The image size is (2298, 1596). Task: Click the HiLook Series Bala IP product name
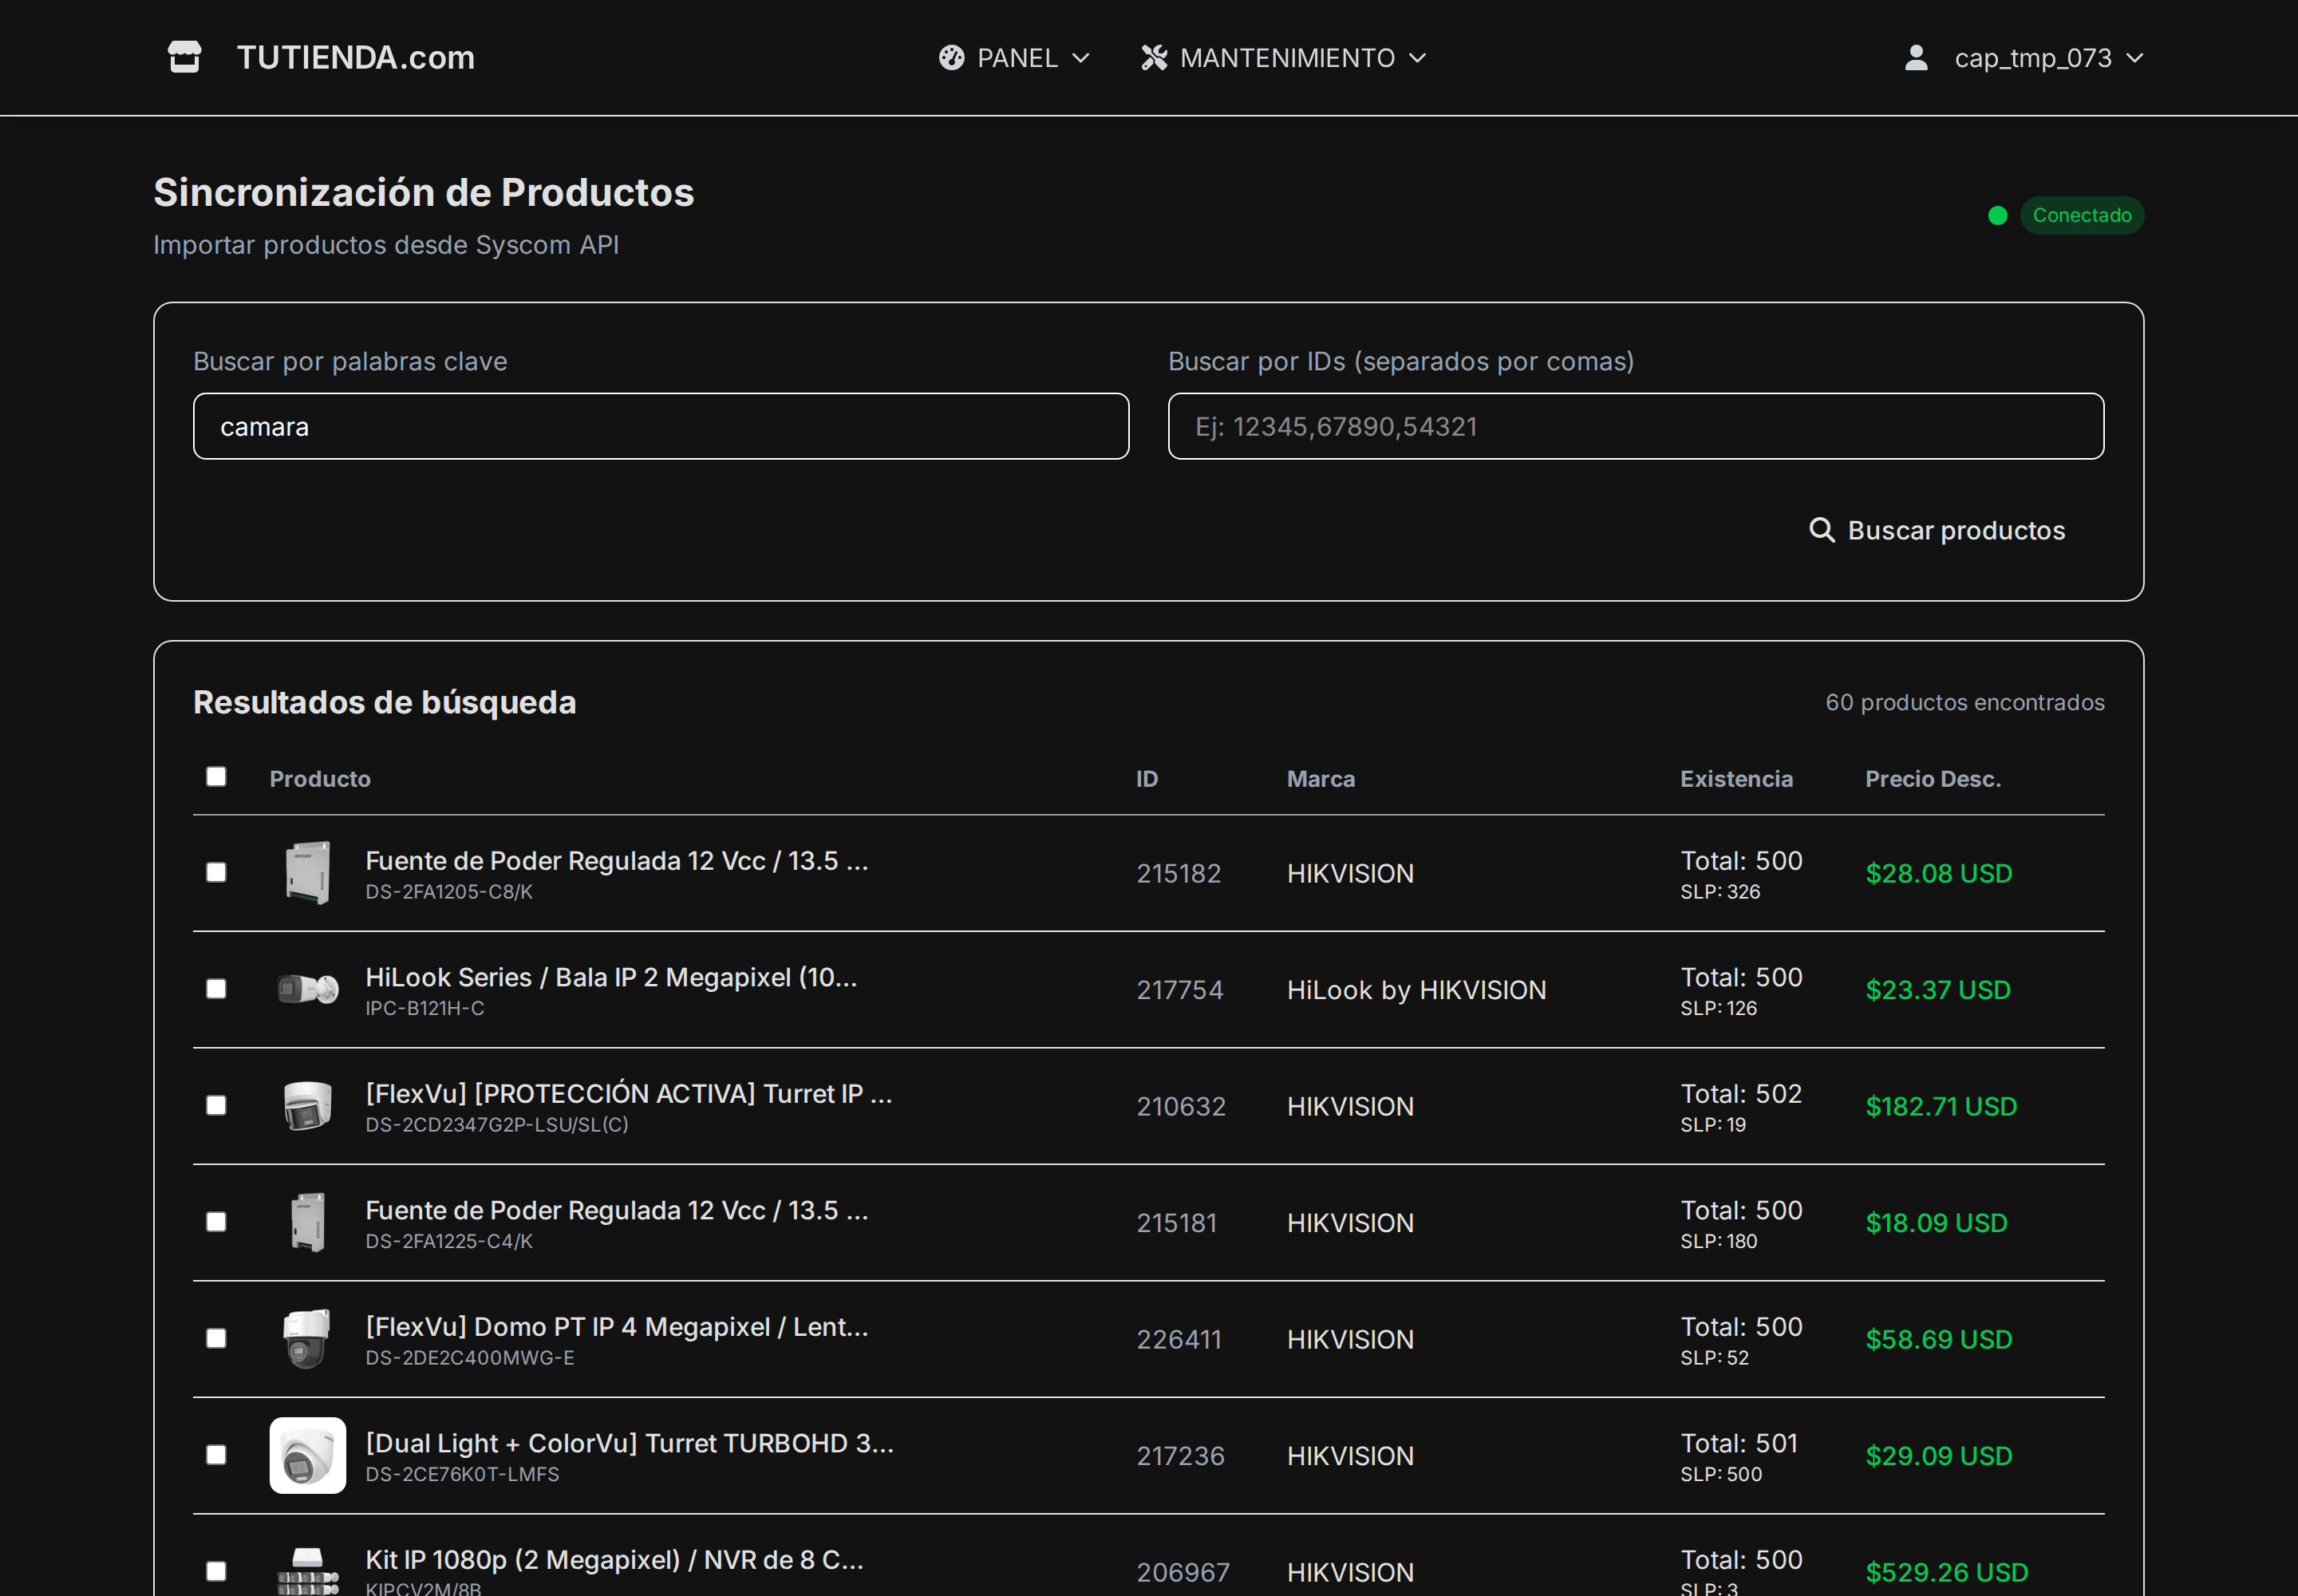pyautogui.click(x=612, y=977)
